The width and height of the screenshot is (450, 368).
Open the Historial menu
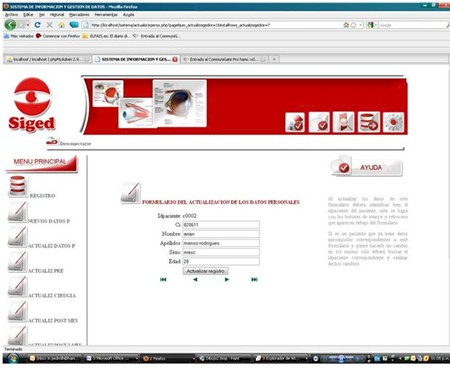point(57,15)
